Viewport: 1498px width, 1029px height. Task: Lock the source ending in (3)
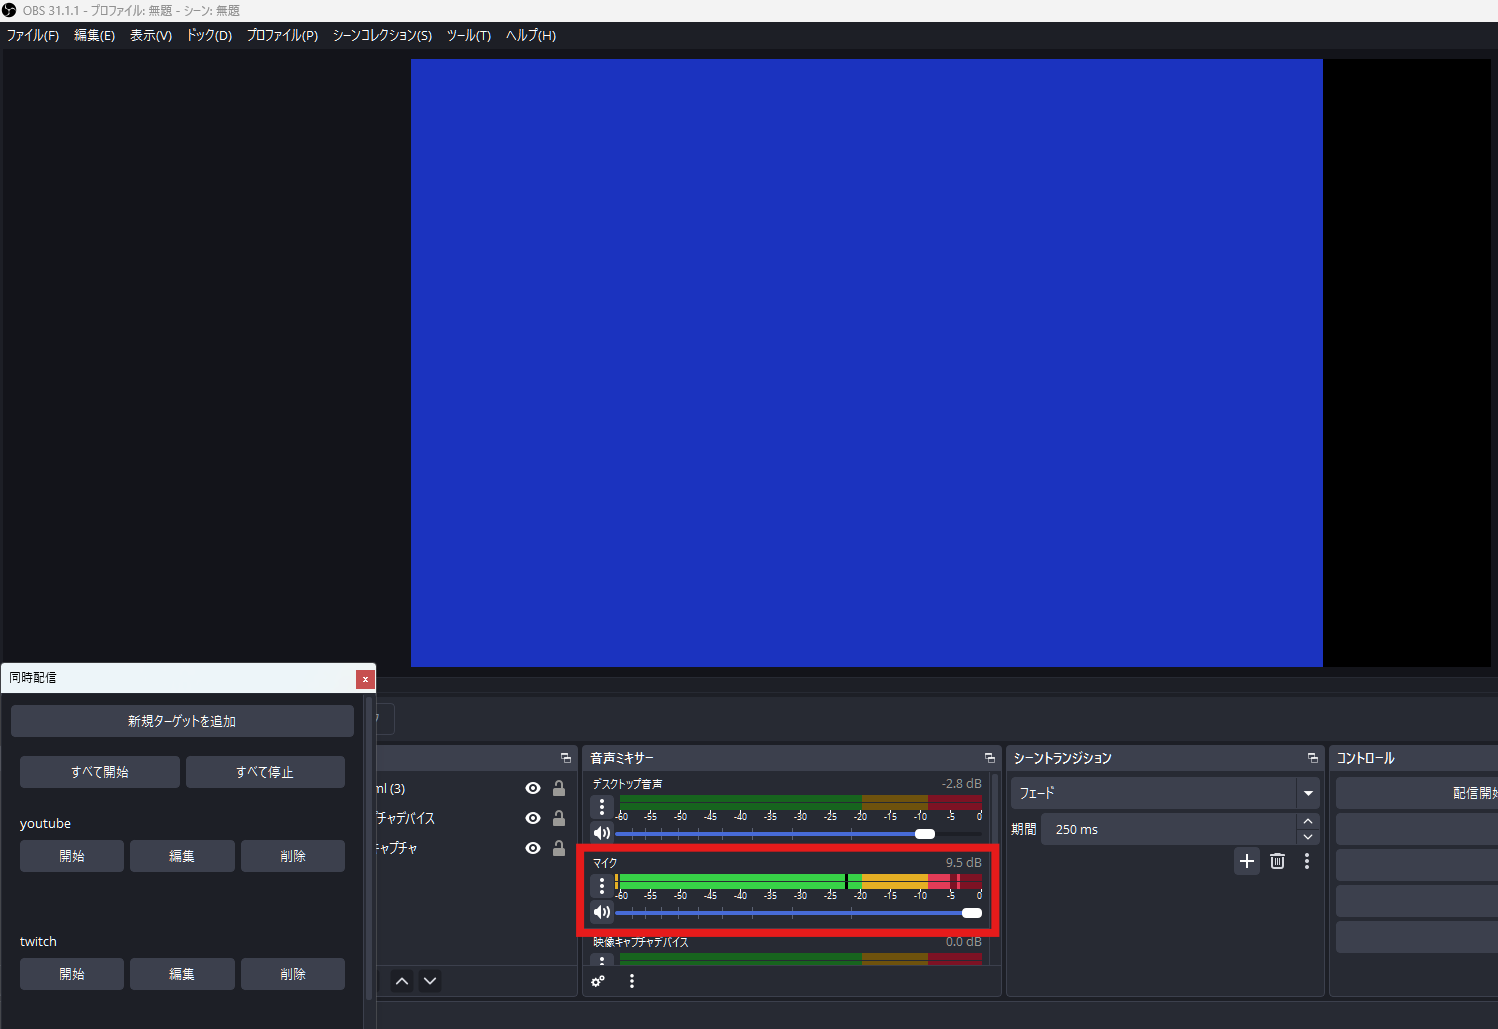(x=559, y=788)
